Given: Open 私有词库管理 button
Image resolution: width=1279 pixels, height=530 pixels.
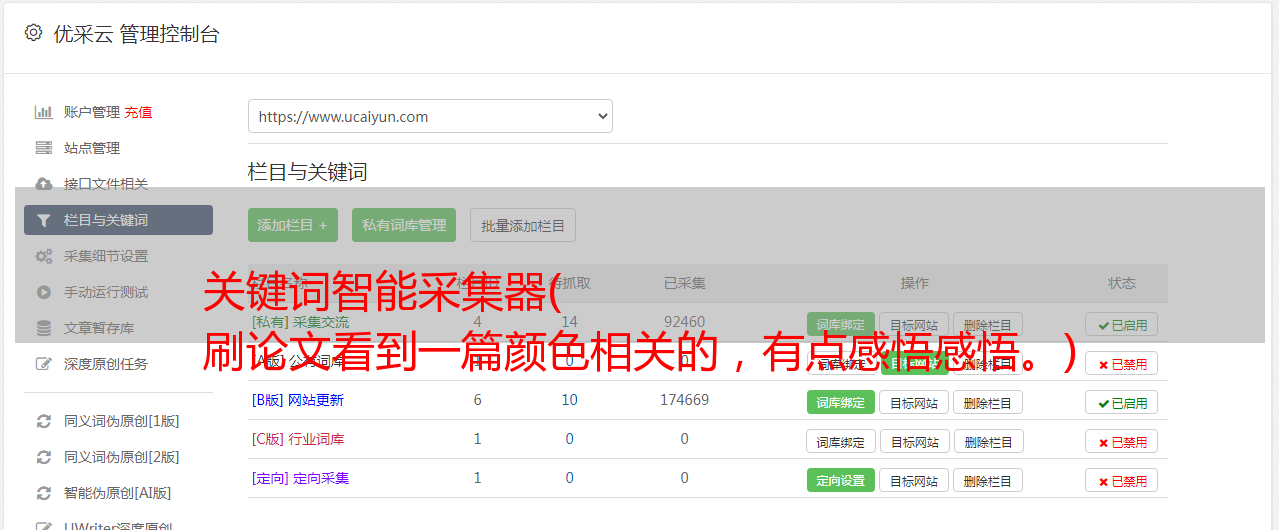Looking at the screenshot, I should tap(404, 225).
